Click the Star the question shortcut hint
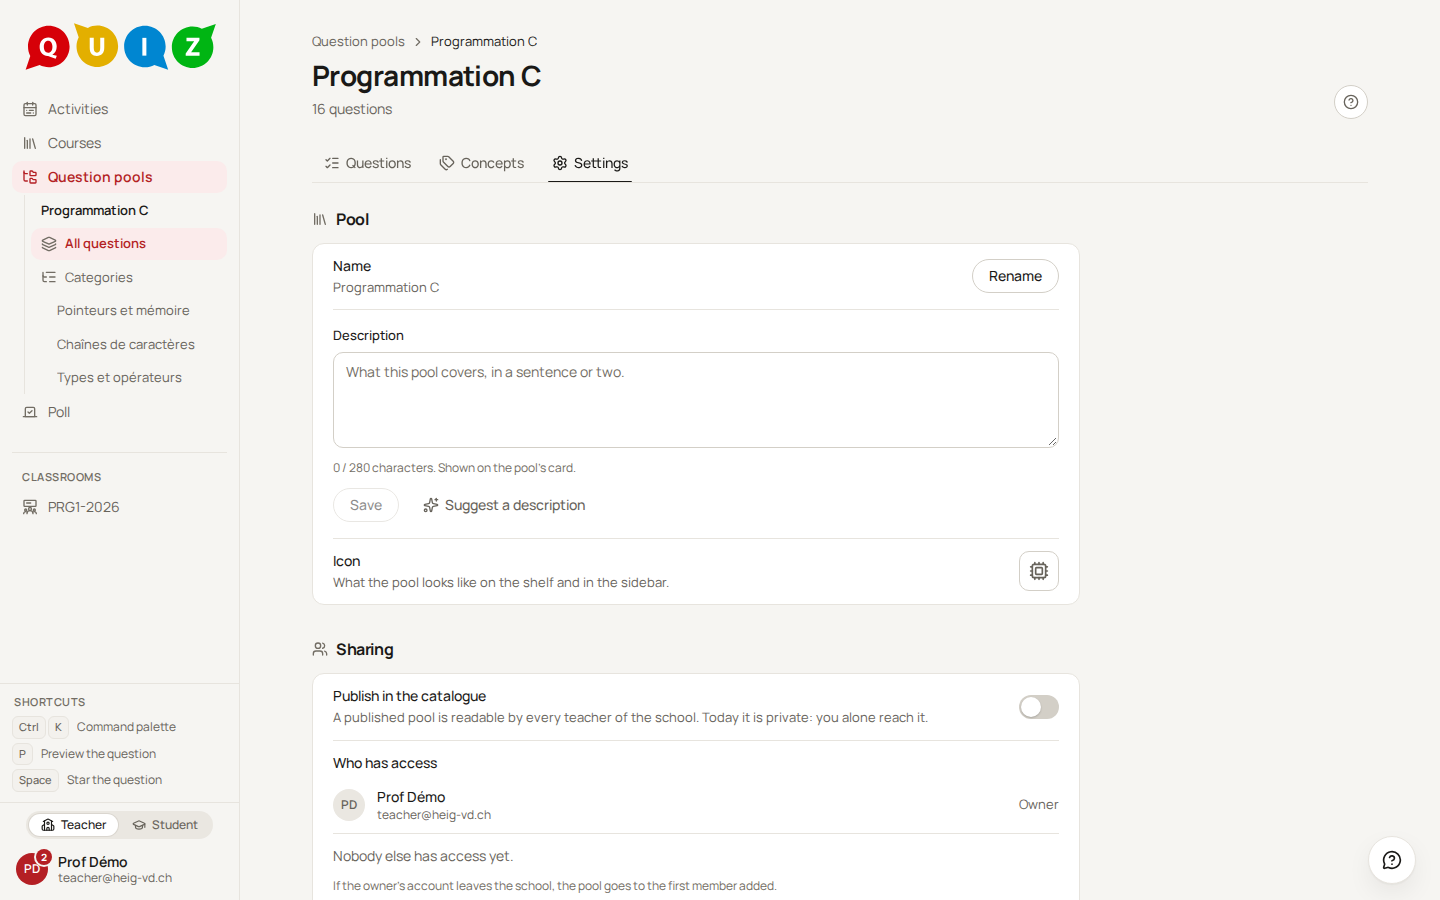This screenshot has width=1440, height=900. point(88,780)
